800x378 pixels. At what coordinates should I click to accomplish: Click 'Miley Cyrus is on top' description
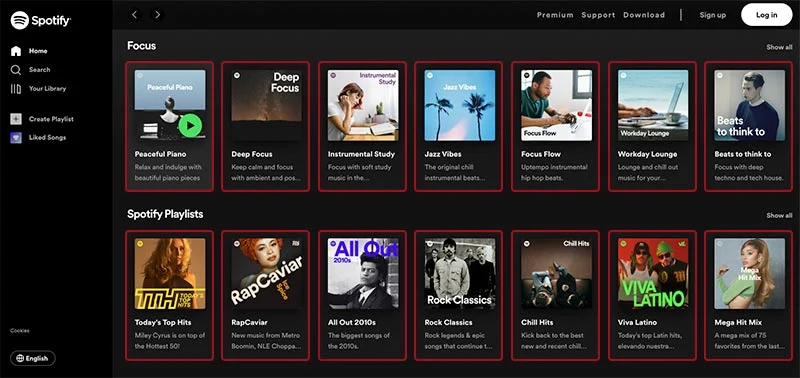pyautogui.click(x=170, y=341)
